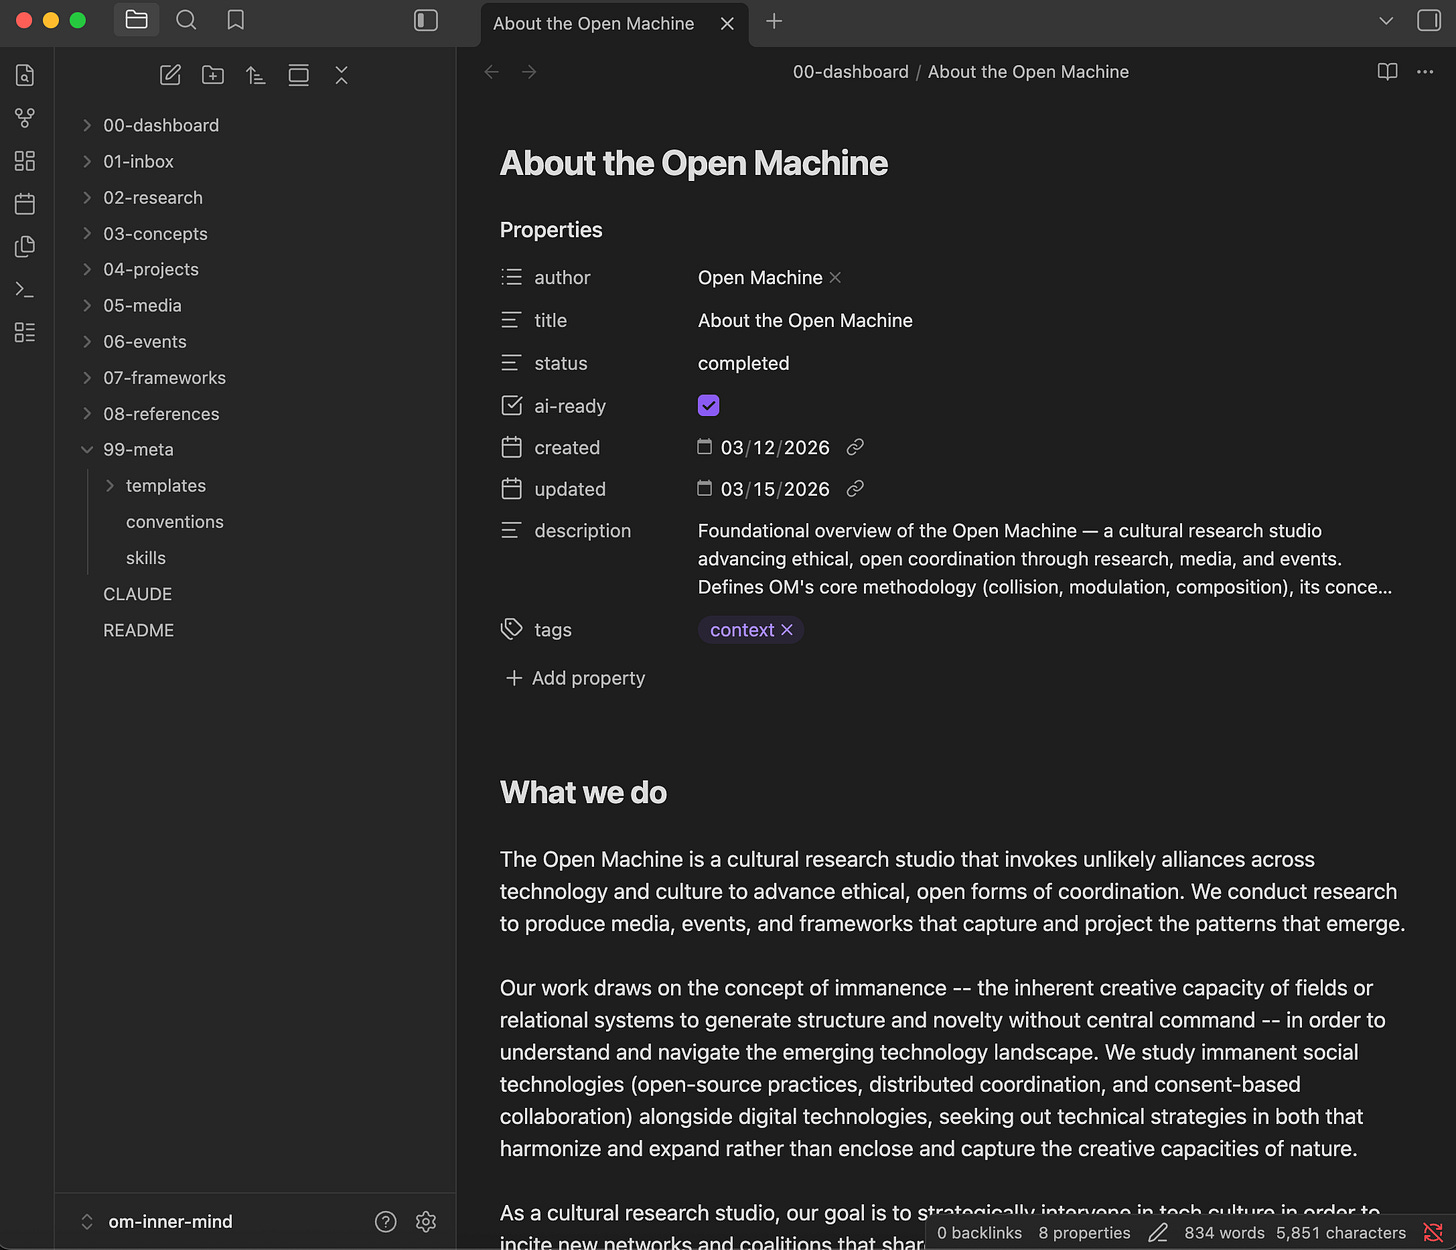Click the author property type icon
The height and width of the screenshot is (1250, 1456).
point(511,277)
